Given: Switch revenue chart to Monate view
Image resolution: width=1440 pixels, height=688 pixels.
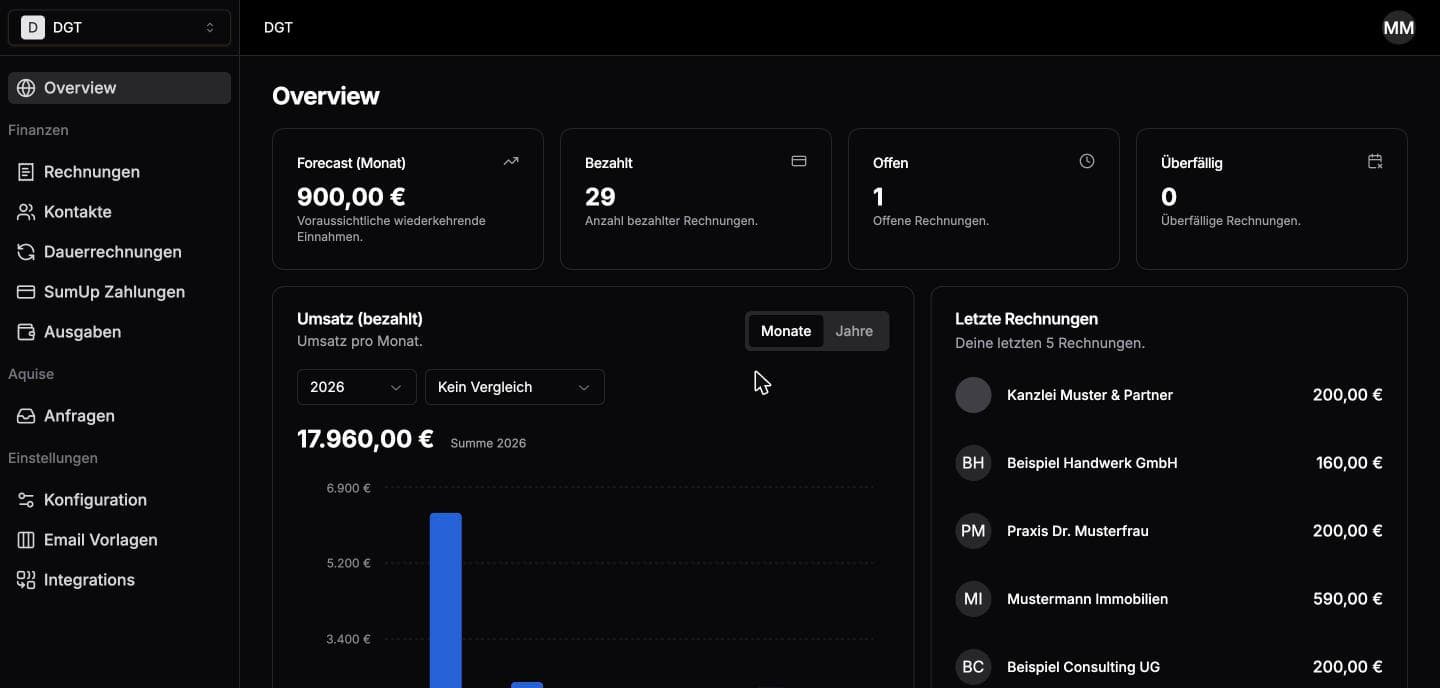Looking at the screenshot, I should pos(786,331).
